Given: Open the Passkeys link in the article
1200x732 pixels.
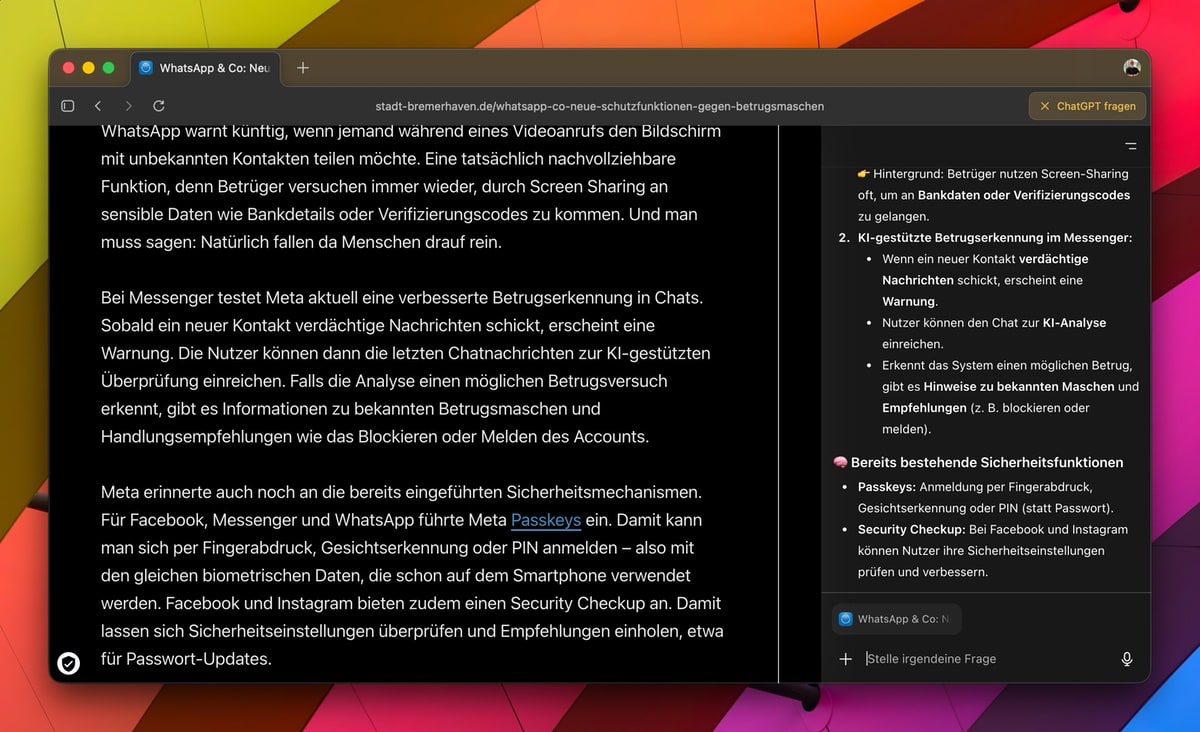Looking at the screenshot, I should [546, 520].
